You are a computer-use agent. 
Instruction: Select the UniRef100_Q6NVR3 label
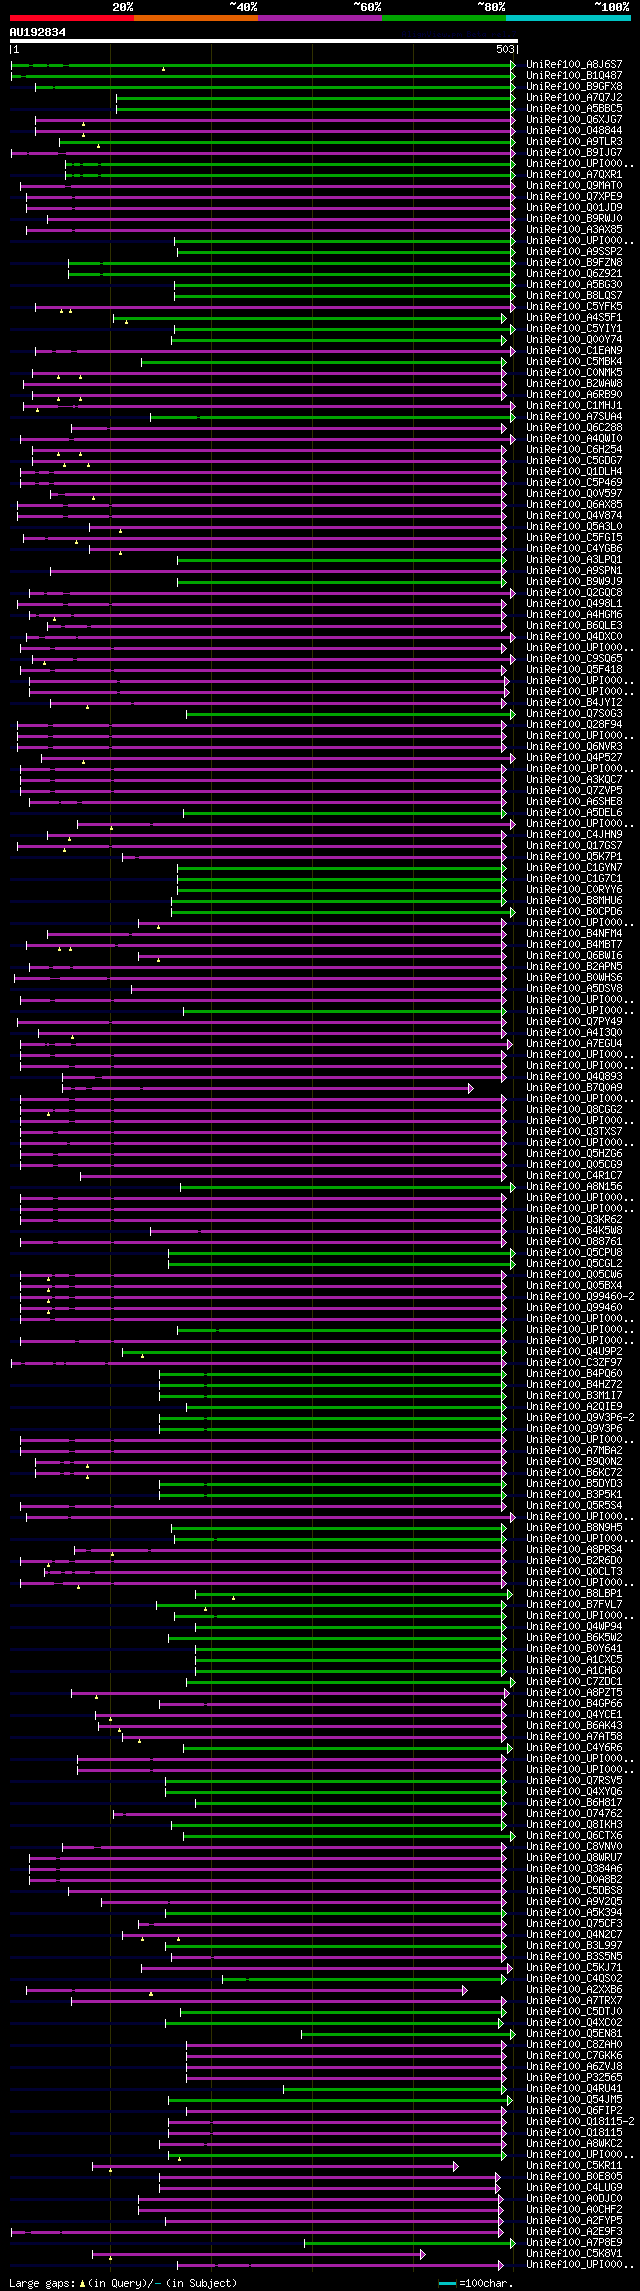pyautogui.click(x=574, y=746)
